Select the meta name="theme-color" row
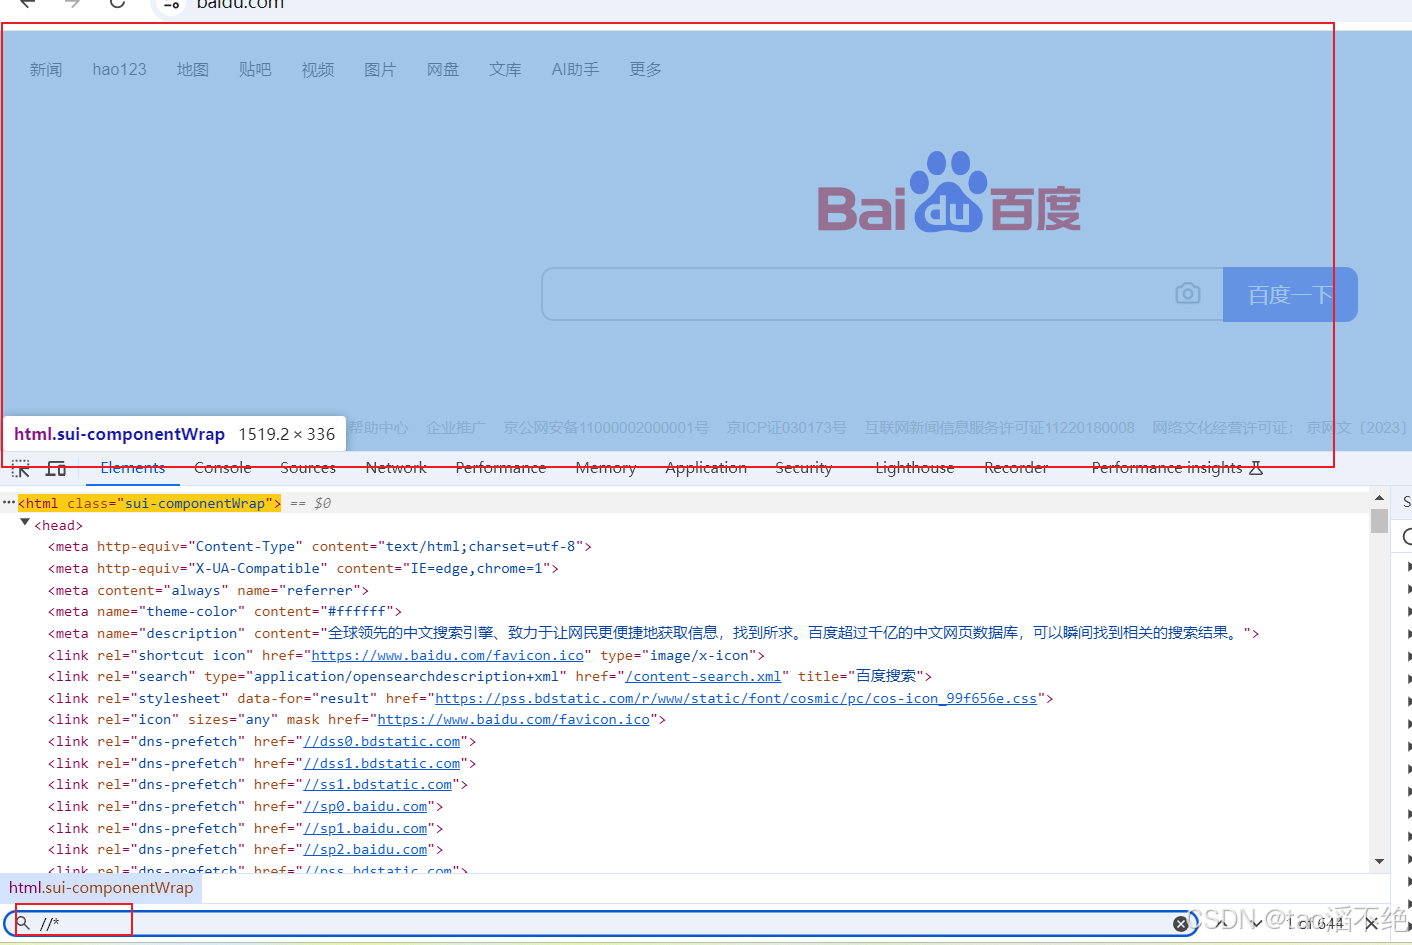 coord(686,612)
